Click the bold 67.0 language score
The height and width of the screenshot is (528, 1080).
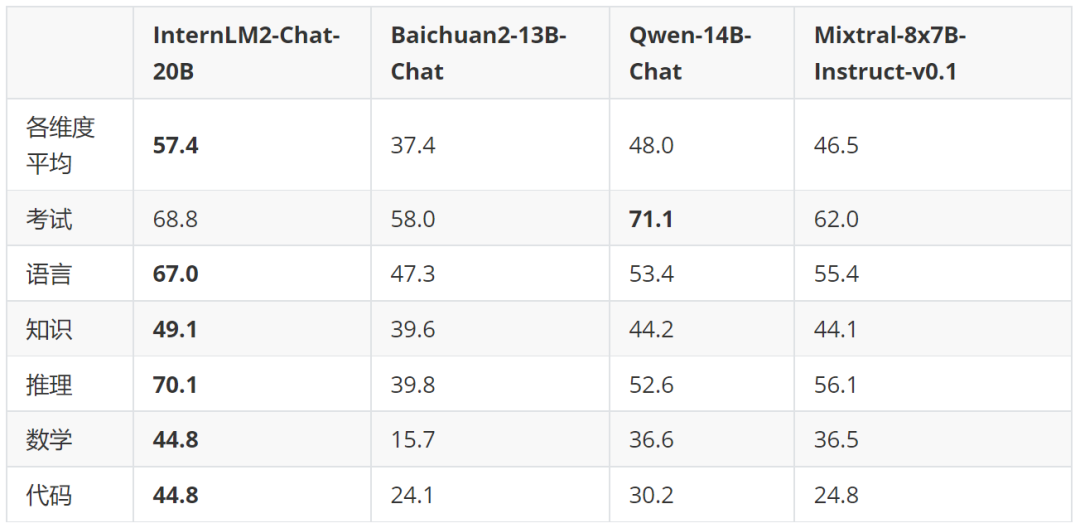click(x=176, y=274)
